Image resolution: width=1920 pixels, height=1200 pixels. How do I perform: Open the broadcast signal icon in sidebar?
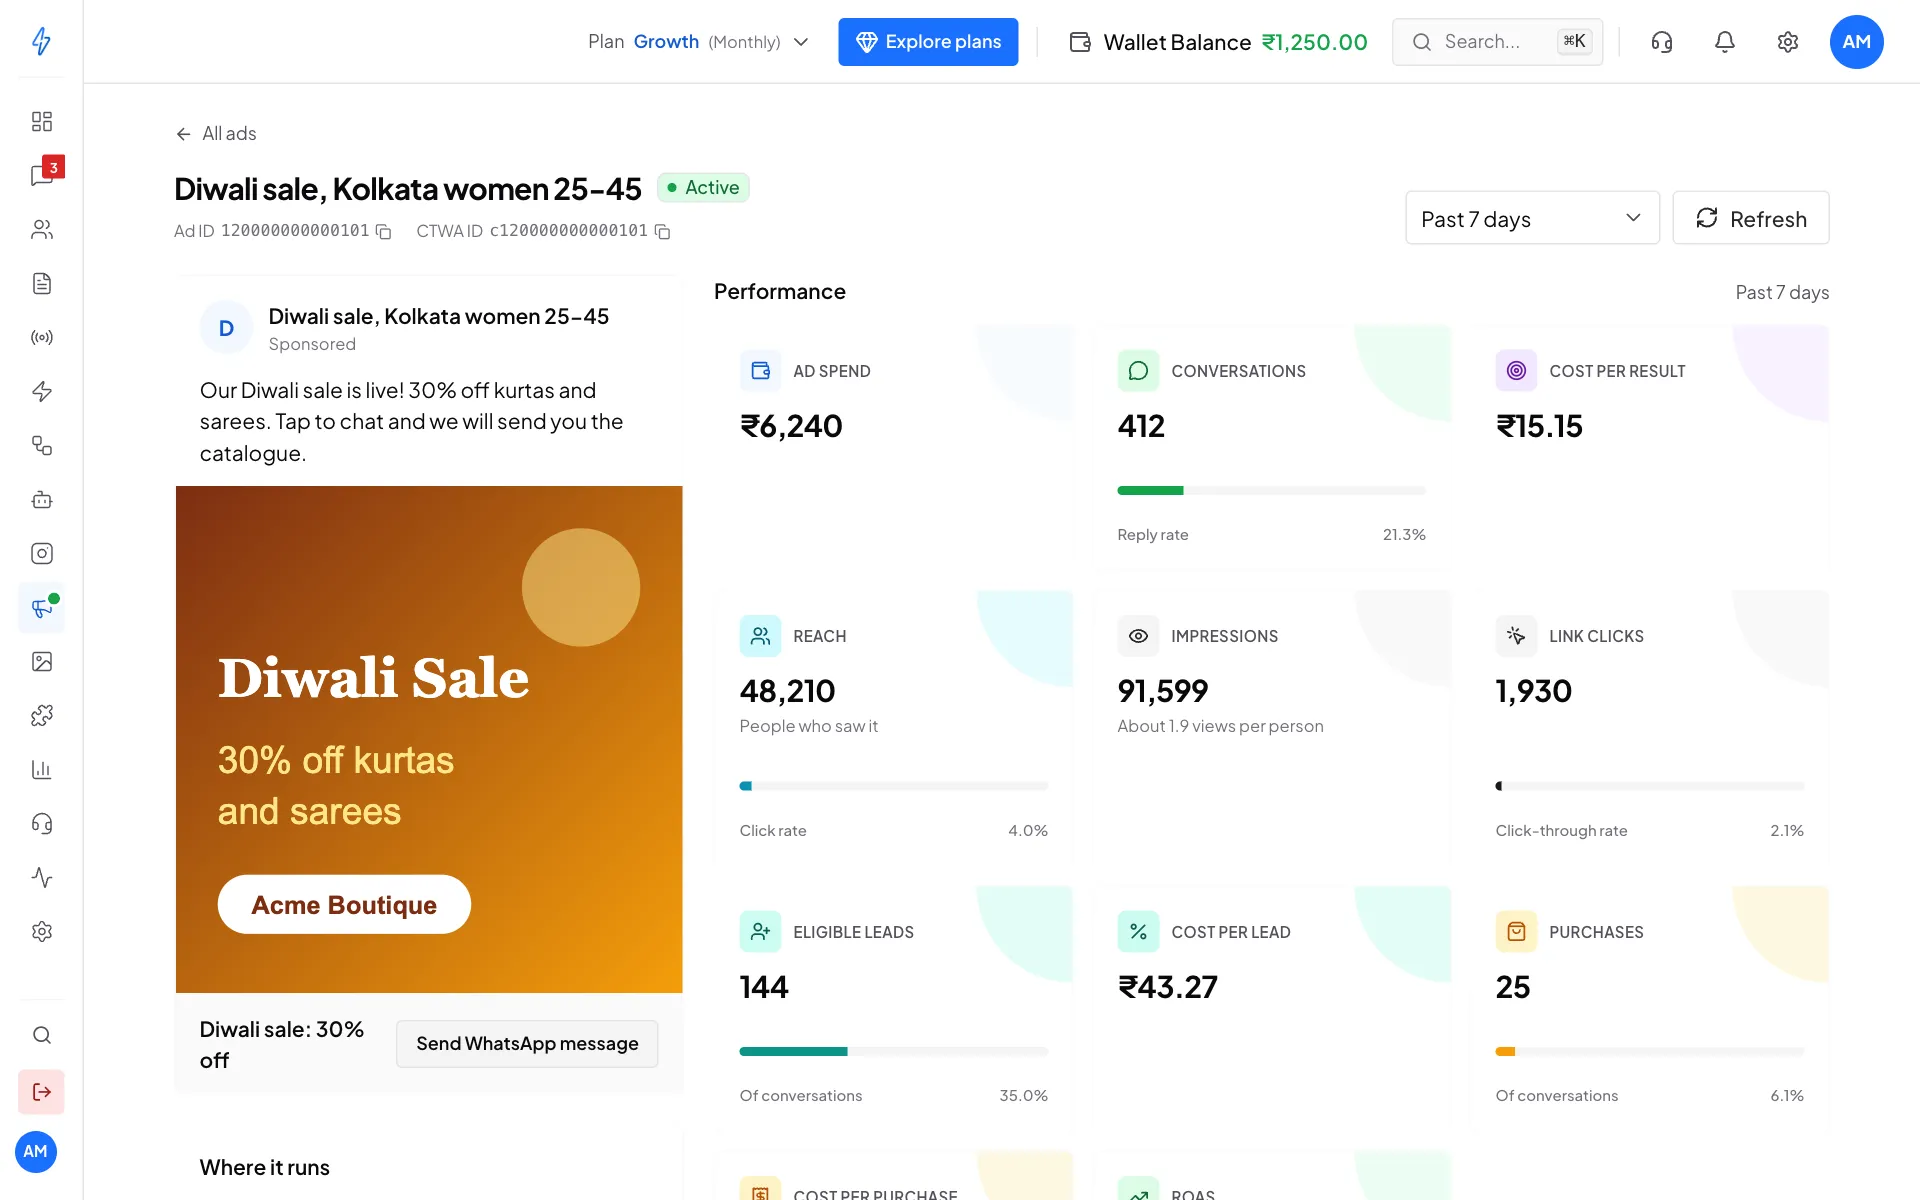tap(41, 337)
